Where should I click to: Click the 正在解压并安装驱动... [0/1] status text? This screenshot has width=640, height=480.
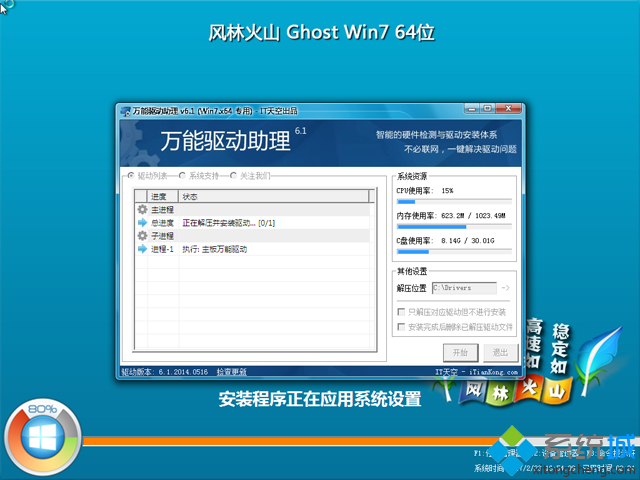point(229,223)
